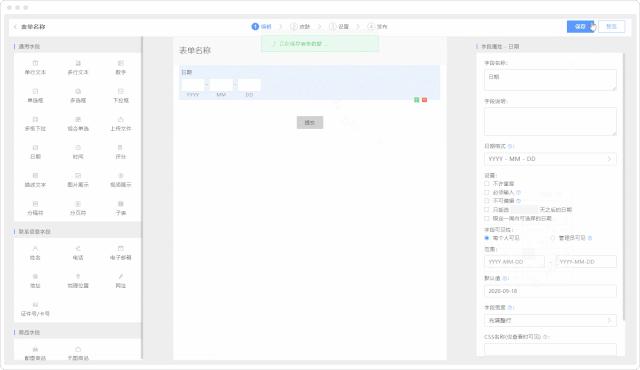This screenshot has width=640, height=370.
Task: Click the 字段名称 field name input
Action: point(550,80)
